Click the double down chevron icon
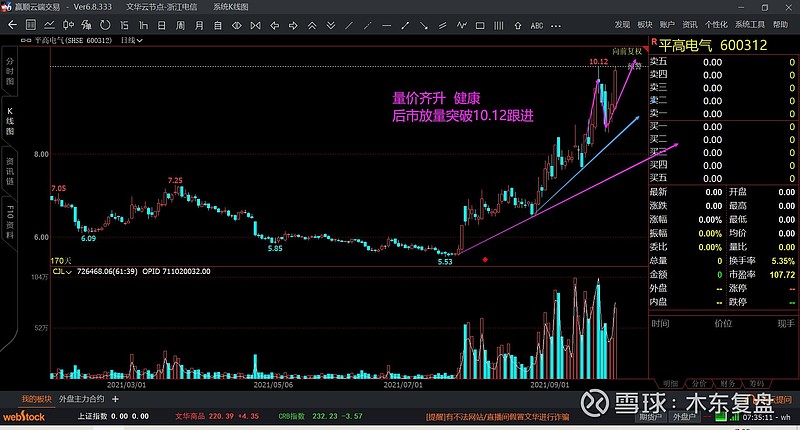 click(331, 25)
